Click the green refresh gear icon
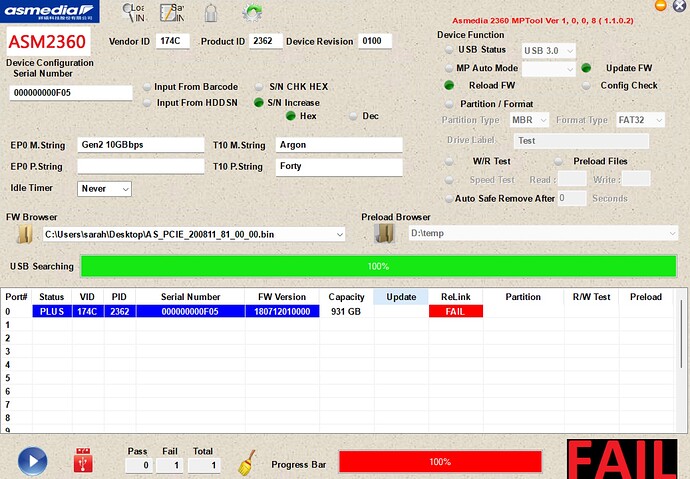The width and height of the screenshot is (690, 479). (x=252, y=12)
